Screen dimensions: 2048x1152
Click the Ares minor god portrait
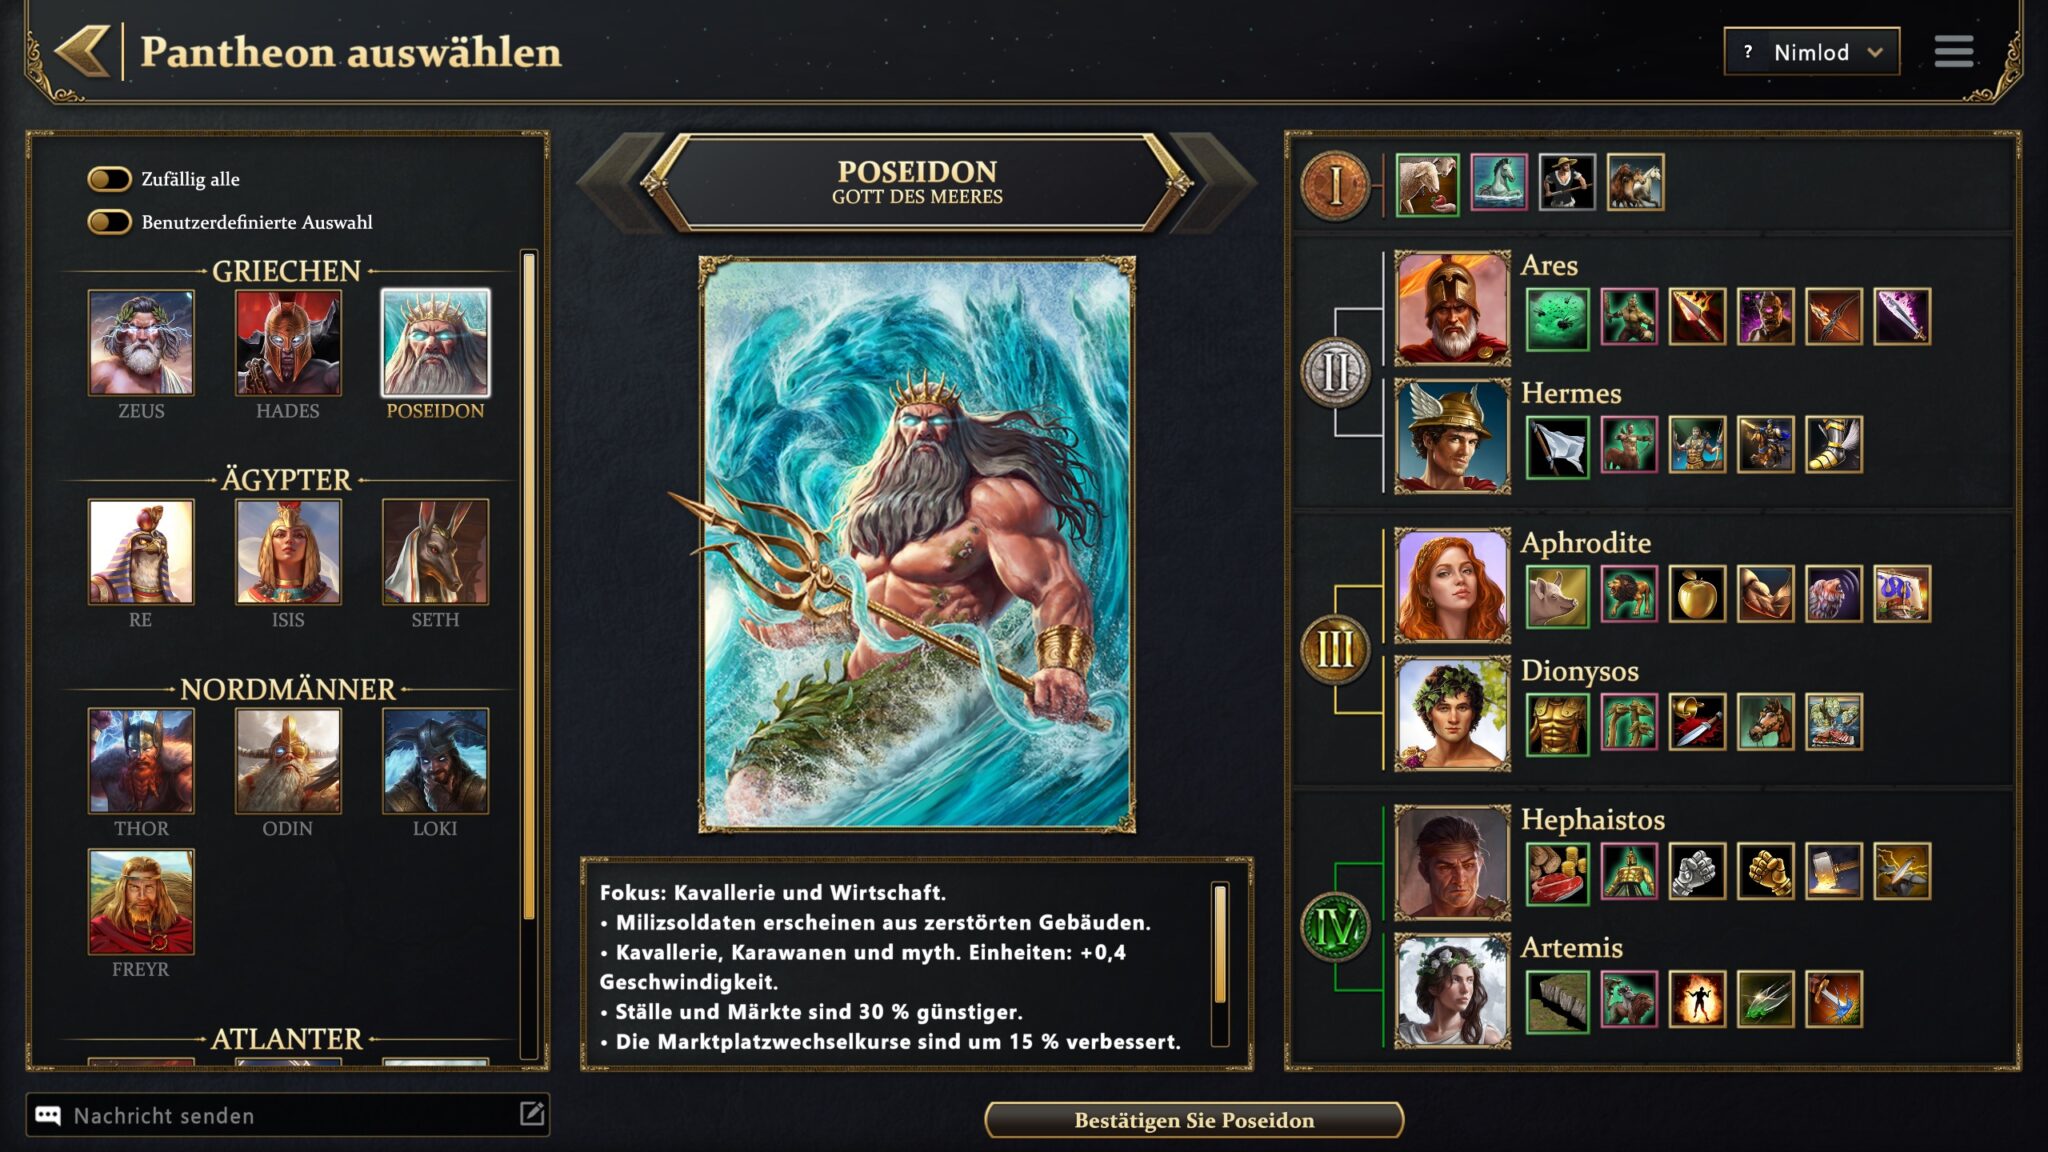click(x=1452, y=308)
